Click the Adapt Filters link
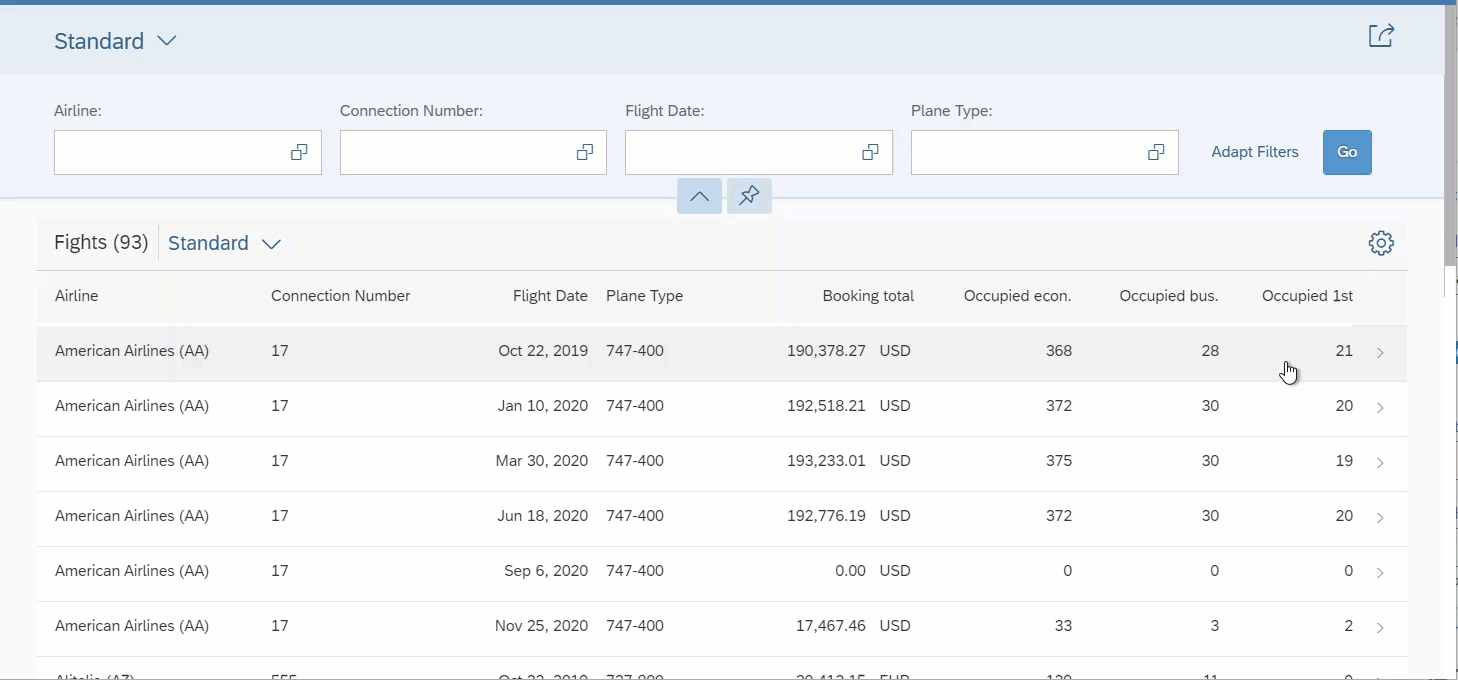 coord(1254,152)
